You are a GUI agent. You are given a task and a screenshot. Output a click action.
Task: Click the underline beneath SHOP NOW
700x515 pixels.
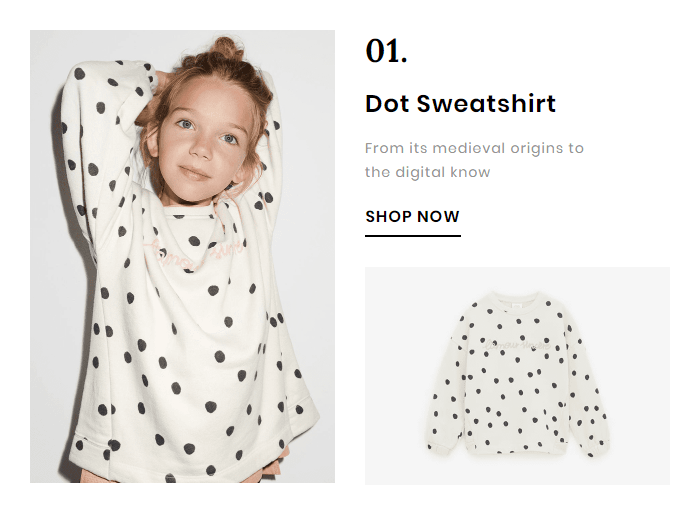point(412,236)
